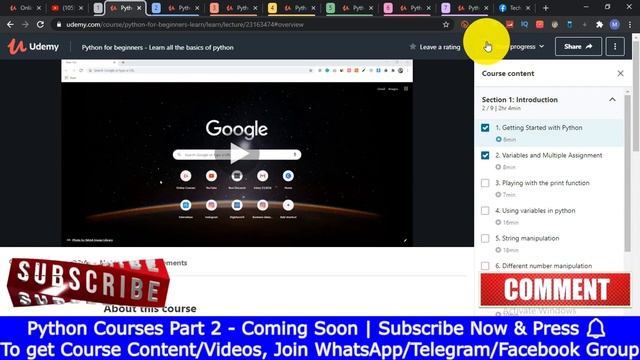Go to Udemy home via logo

33,47
